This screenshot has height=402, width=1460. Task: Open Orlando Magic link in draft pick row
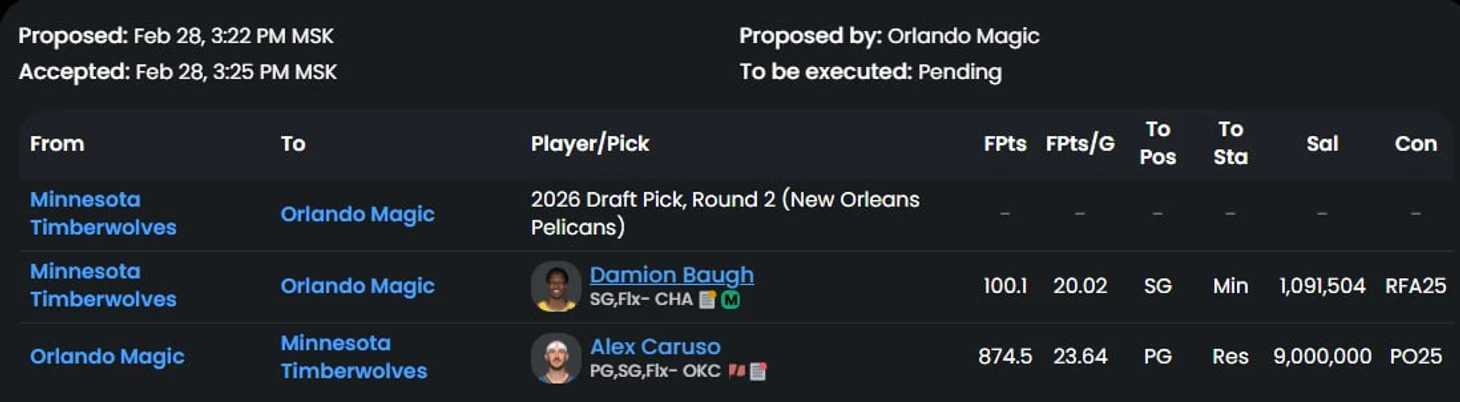coord(357,214)
